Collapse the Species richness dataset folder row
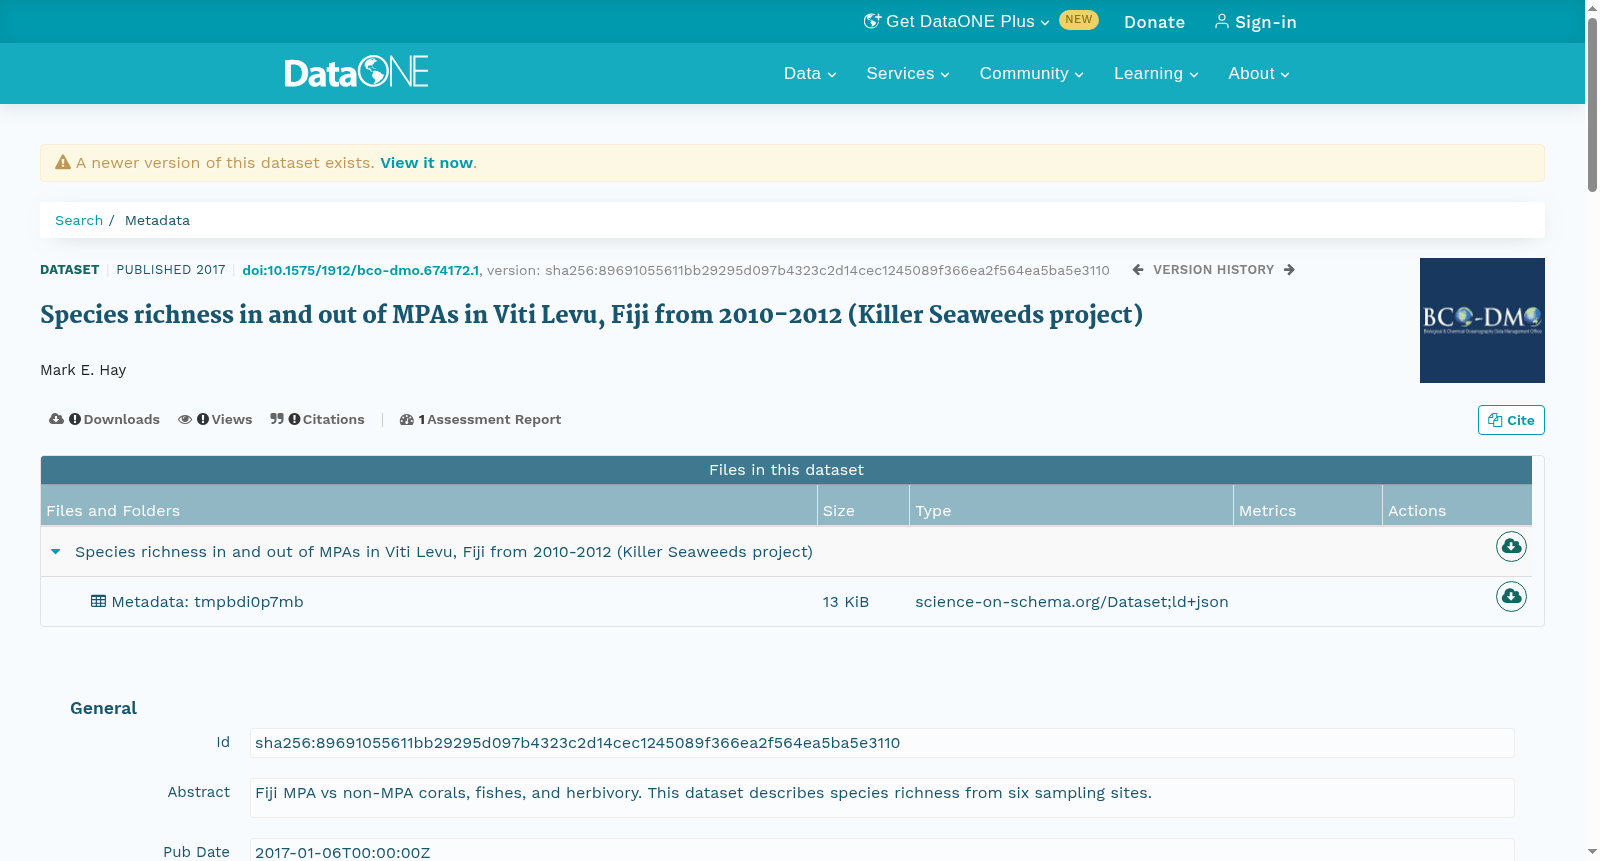Screen dimensions: 1600x861 [56, 551]
